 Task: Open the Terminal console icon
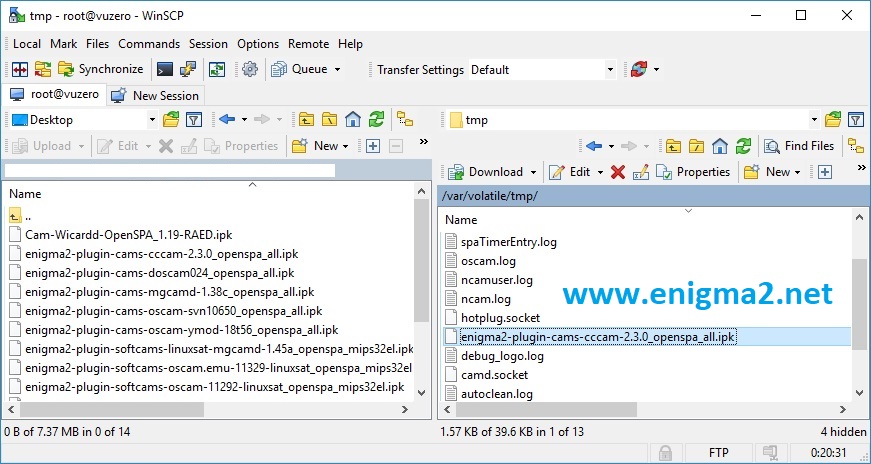[165, 69]
